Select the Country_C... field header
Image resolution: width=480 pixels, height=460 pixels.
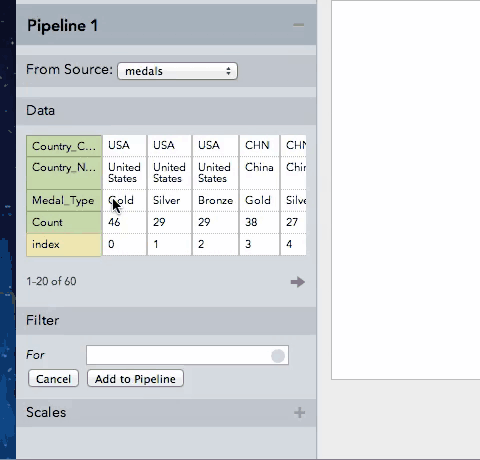click(x=64, y=146)
